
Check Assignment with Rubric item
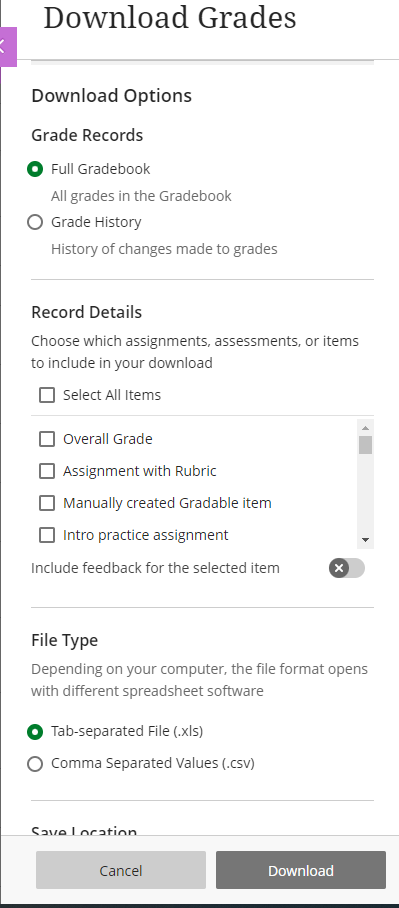coord(47,471)
